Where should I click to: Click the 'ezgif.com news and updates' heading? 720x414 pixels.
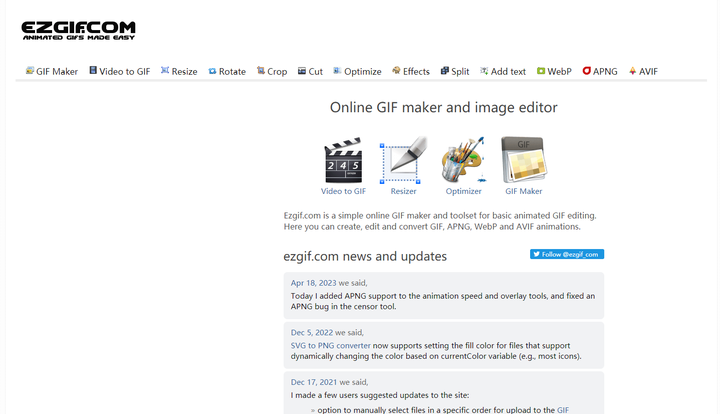point(365,256)
